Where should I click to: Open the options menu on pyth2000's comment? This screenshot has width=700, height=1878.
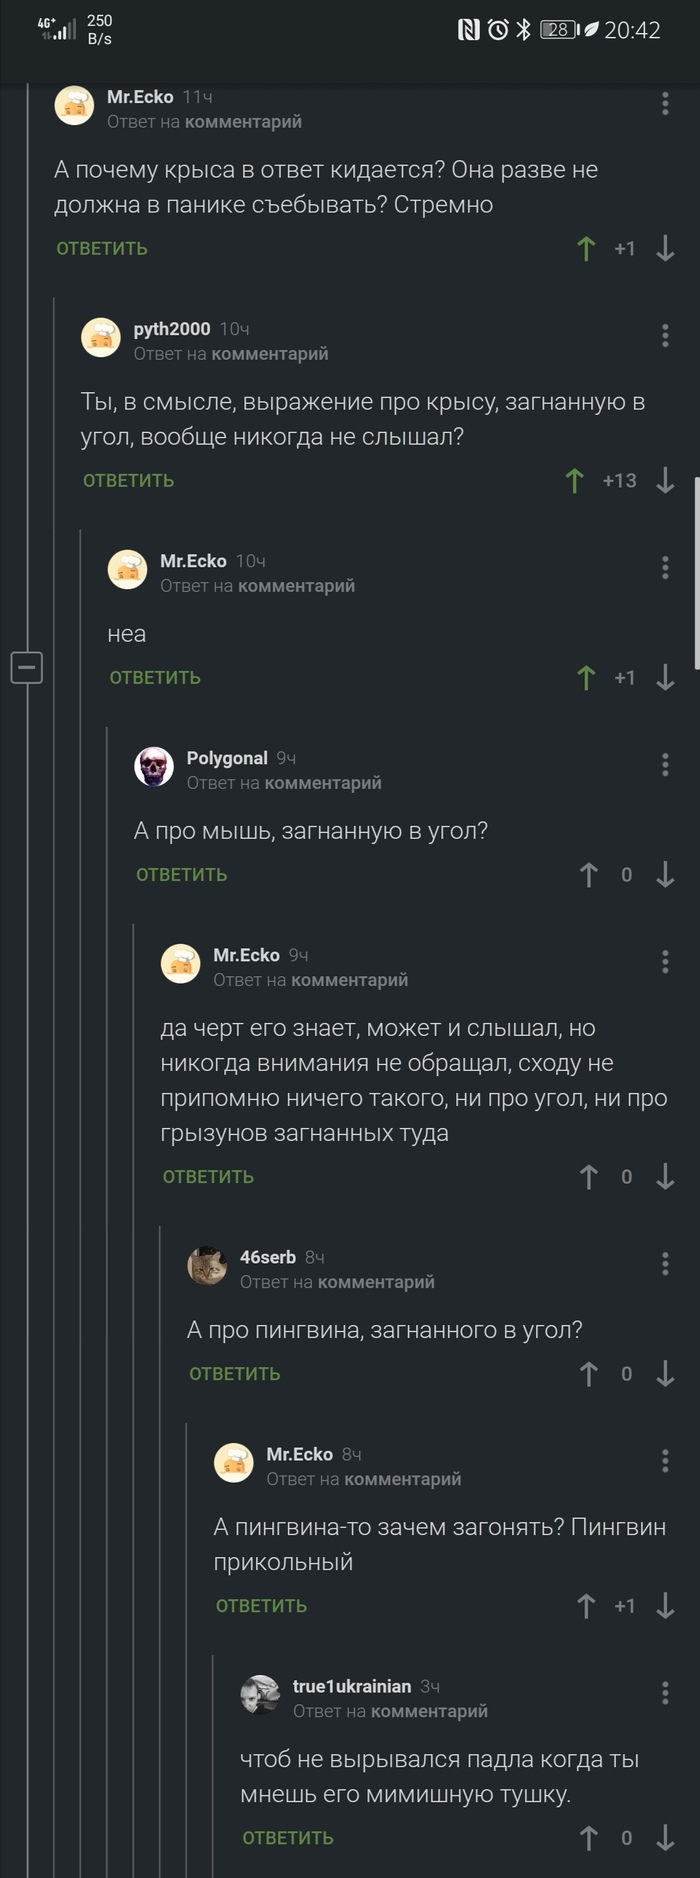[x=664, y=337]
